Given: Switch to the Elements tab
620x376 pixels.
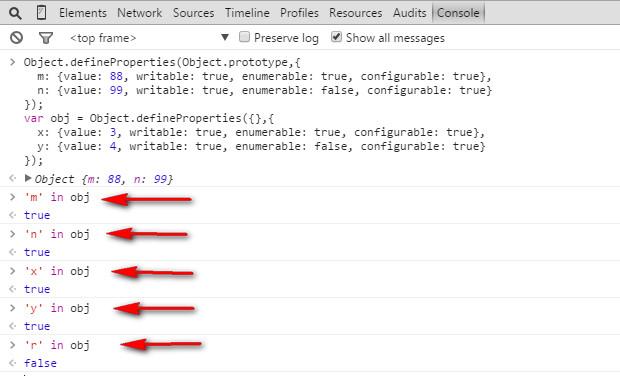Looking at the screenshot, I should pos(83,13).
